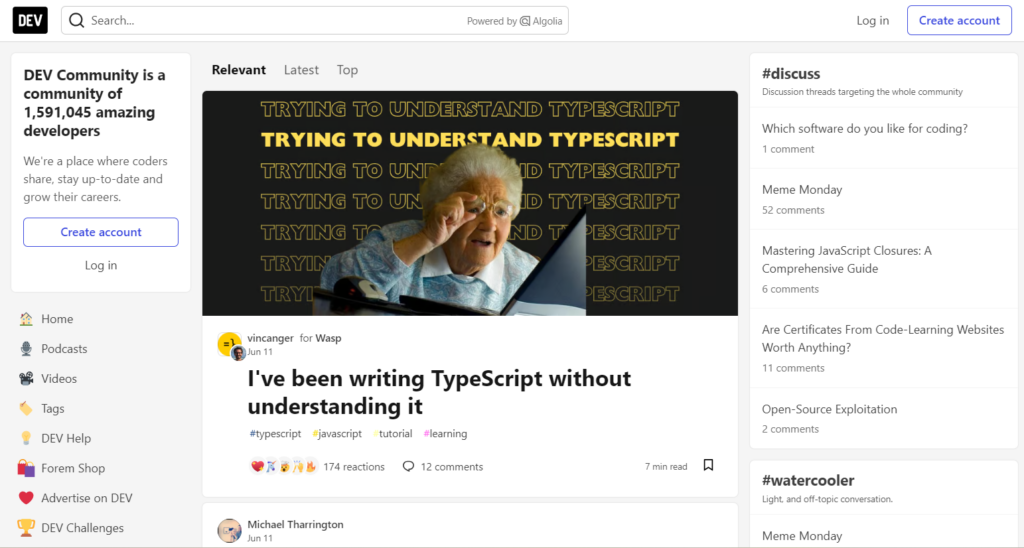Screen dimensions: 1024x548
Task: Click Create account button in header
Action: [958, 20]
